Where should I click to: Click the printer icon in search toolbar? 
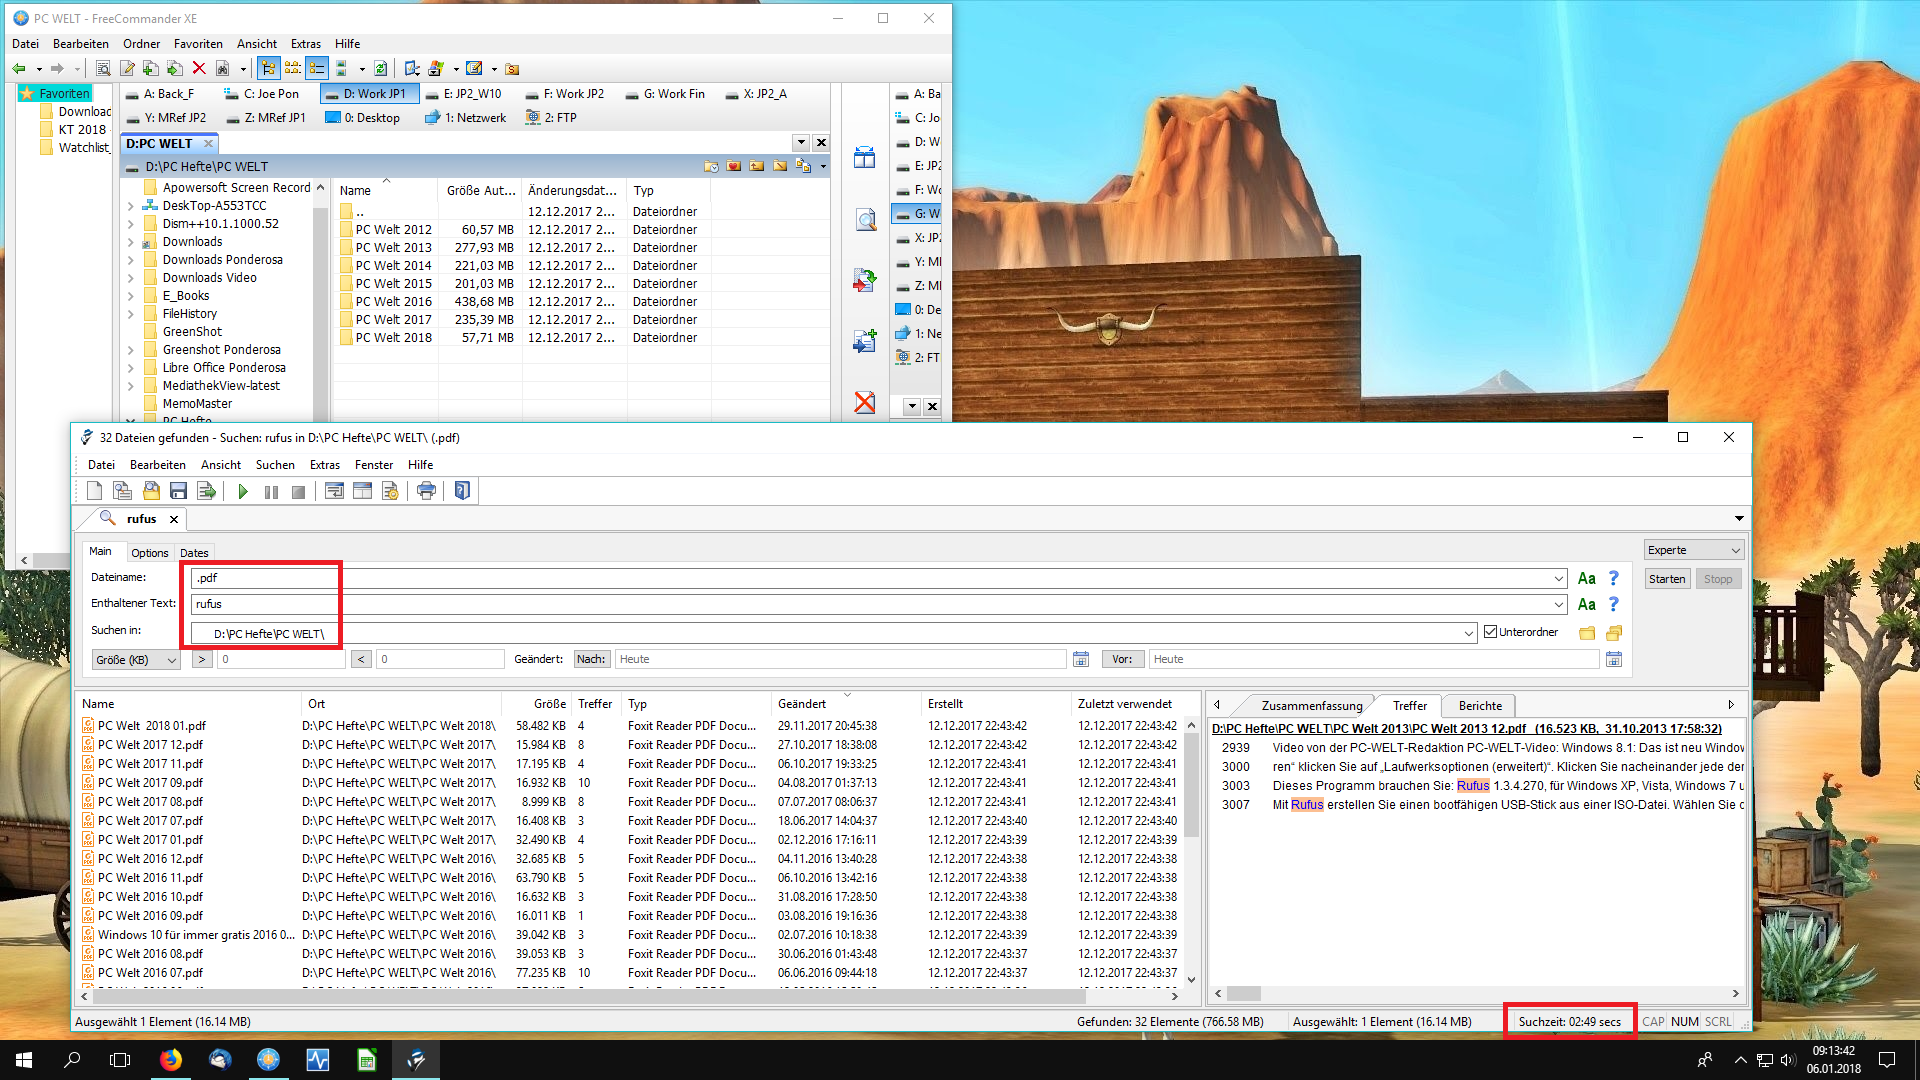427,491
